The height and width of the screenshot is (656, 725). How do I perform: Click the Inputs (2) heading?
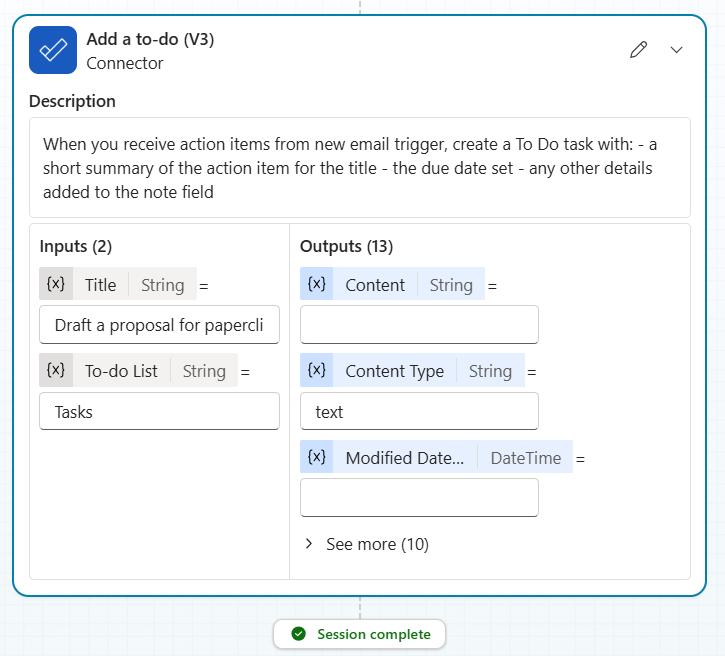tap(76, 246)
